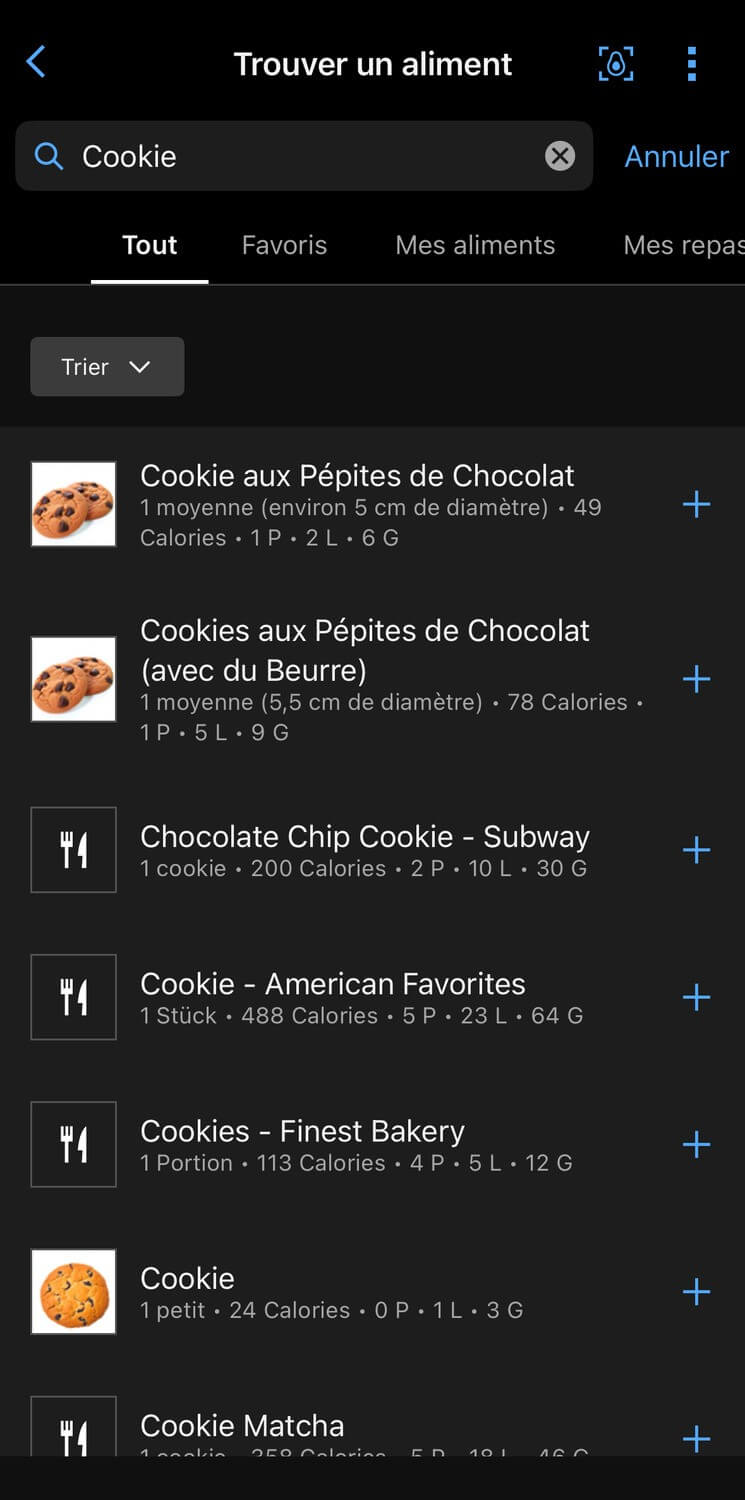Switch to the Favoris tab

tap(284, 246)
